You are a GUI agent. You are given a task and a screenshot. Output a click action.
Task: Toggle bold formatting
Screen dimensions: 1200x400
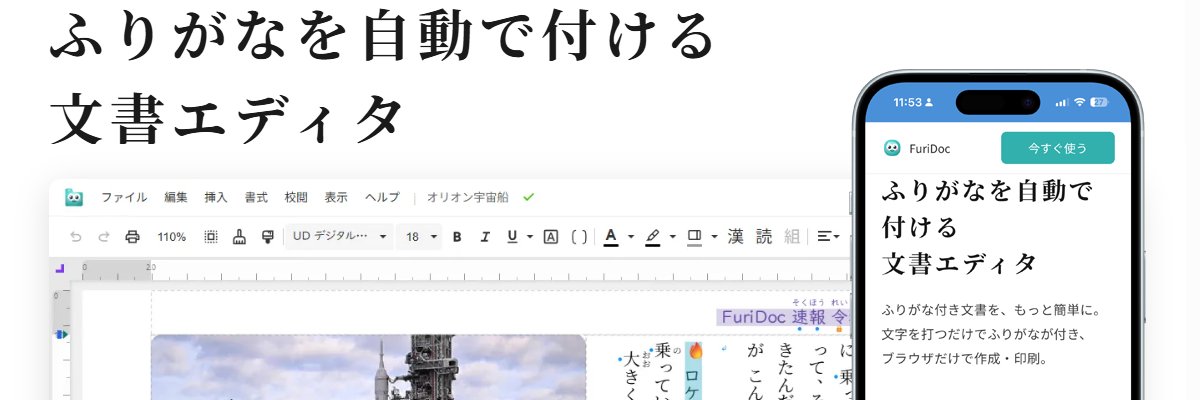pos(457,237)
